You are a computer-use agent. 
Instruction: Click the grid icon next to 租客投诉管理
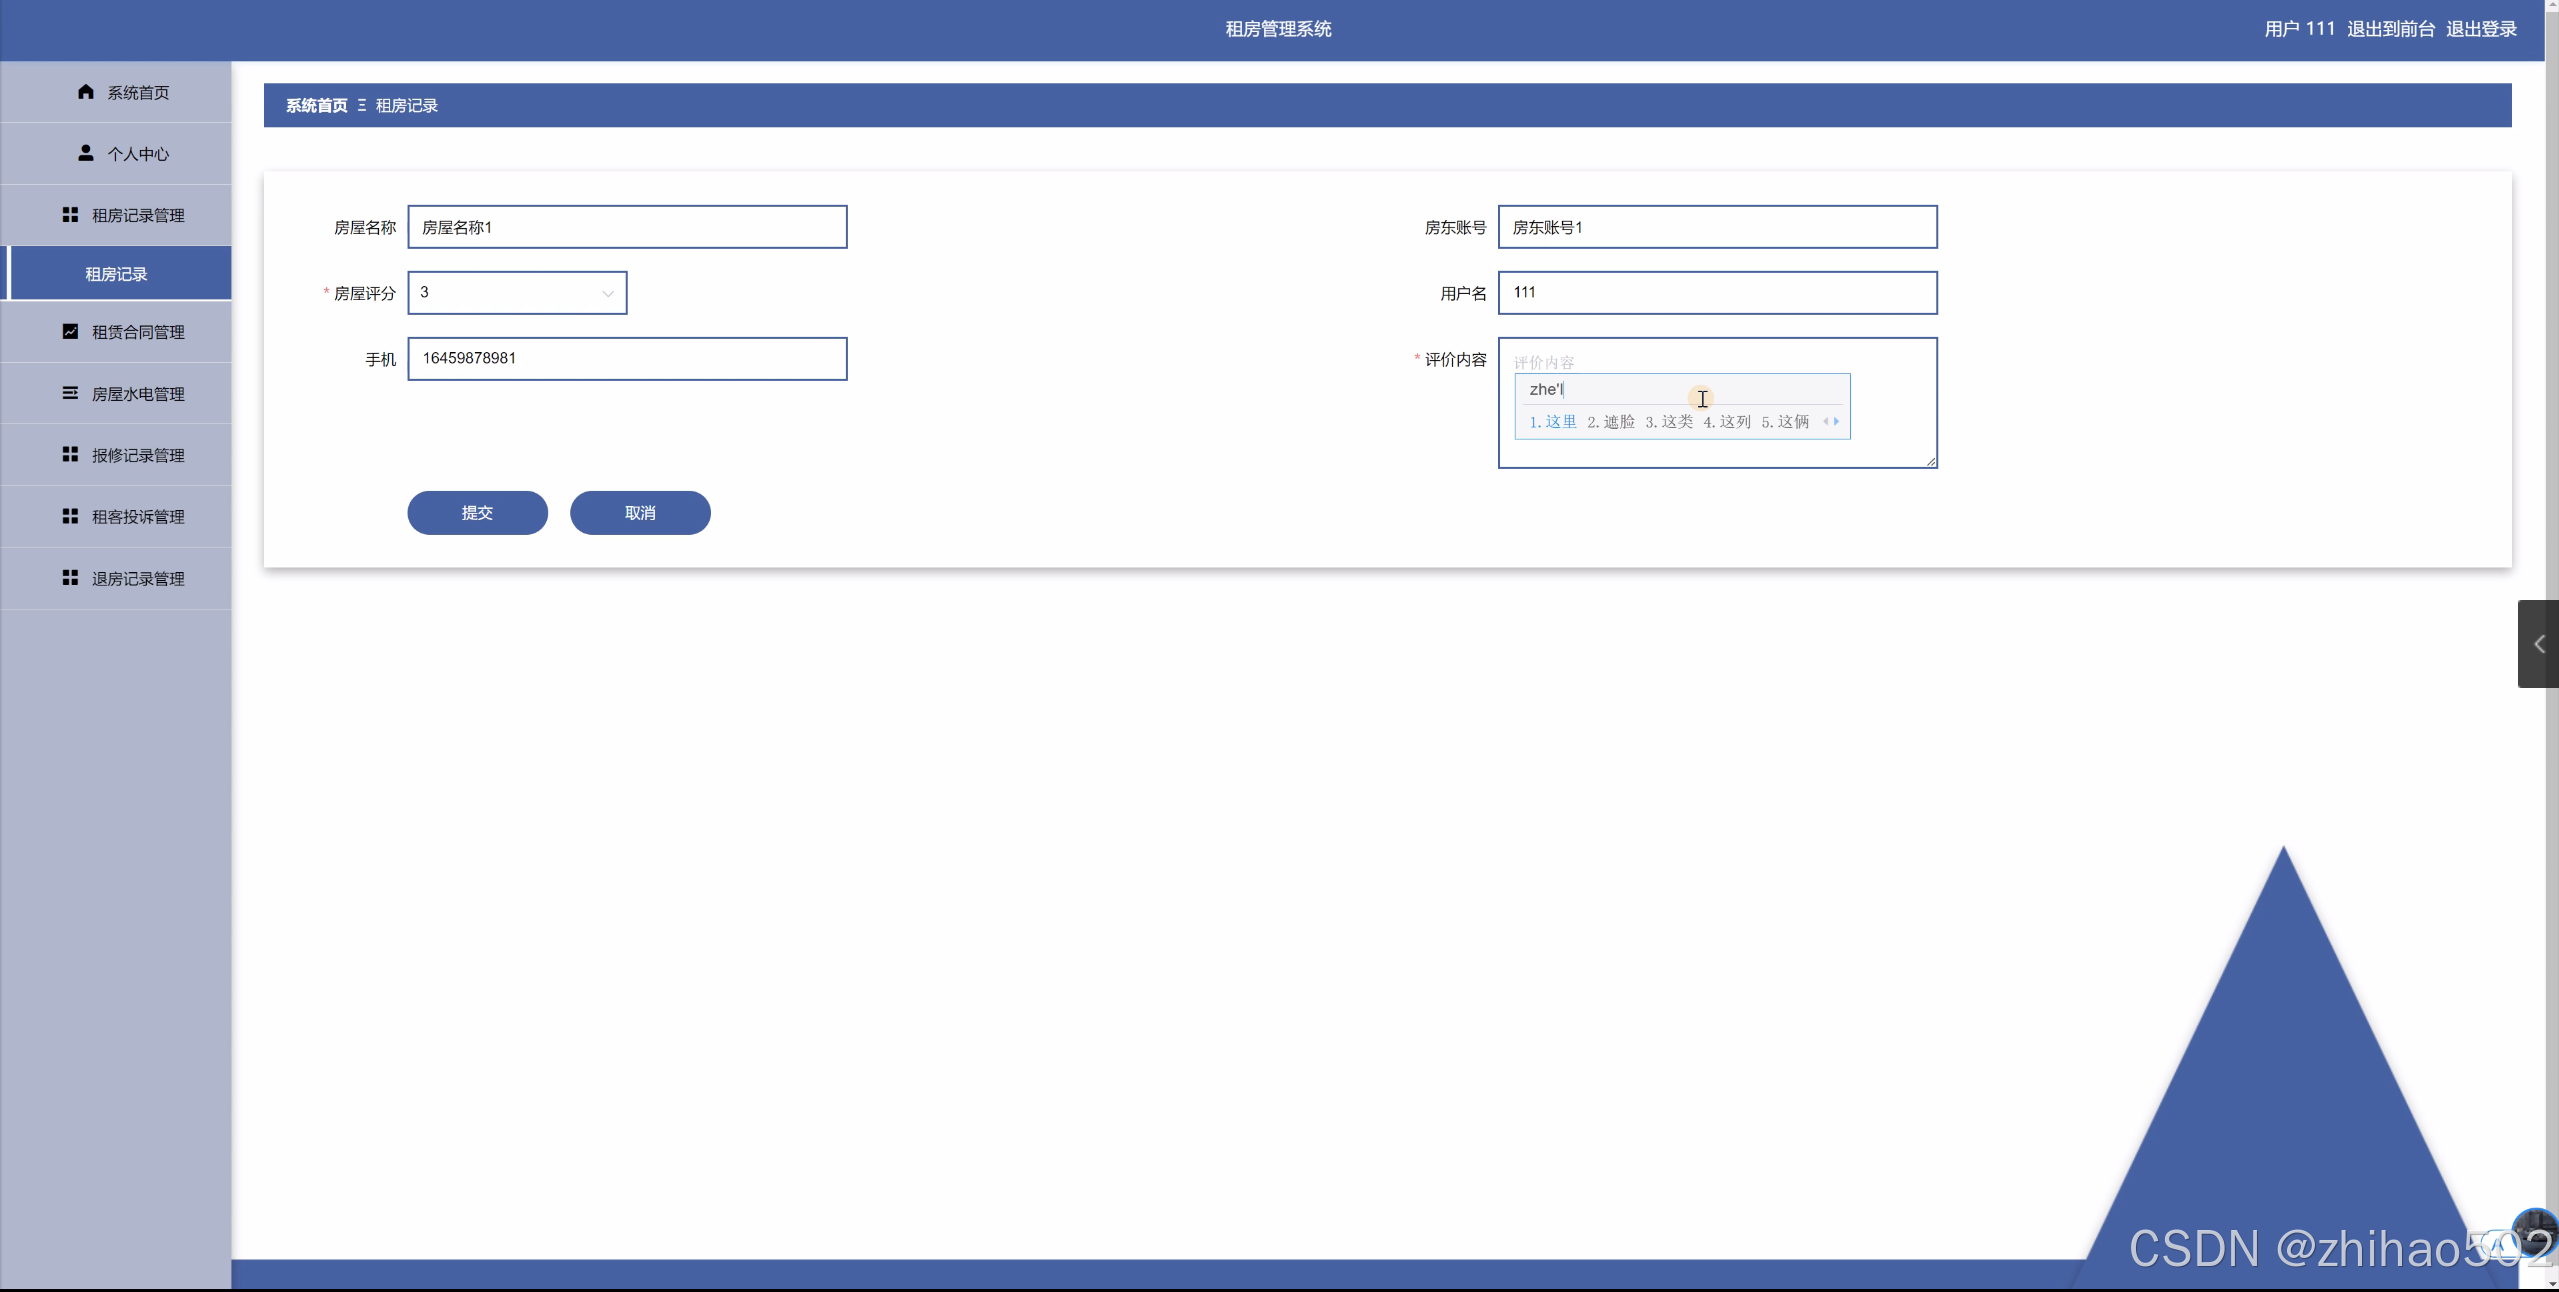coord(70,516)
